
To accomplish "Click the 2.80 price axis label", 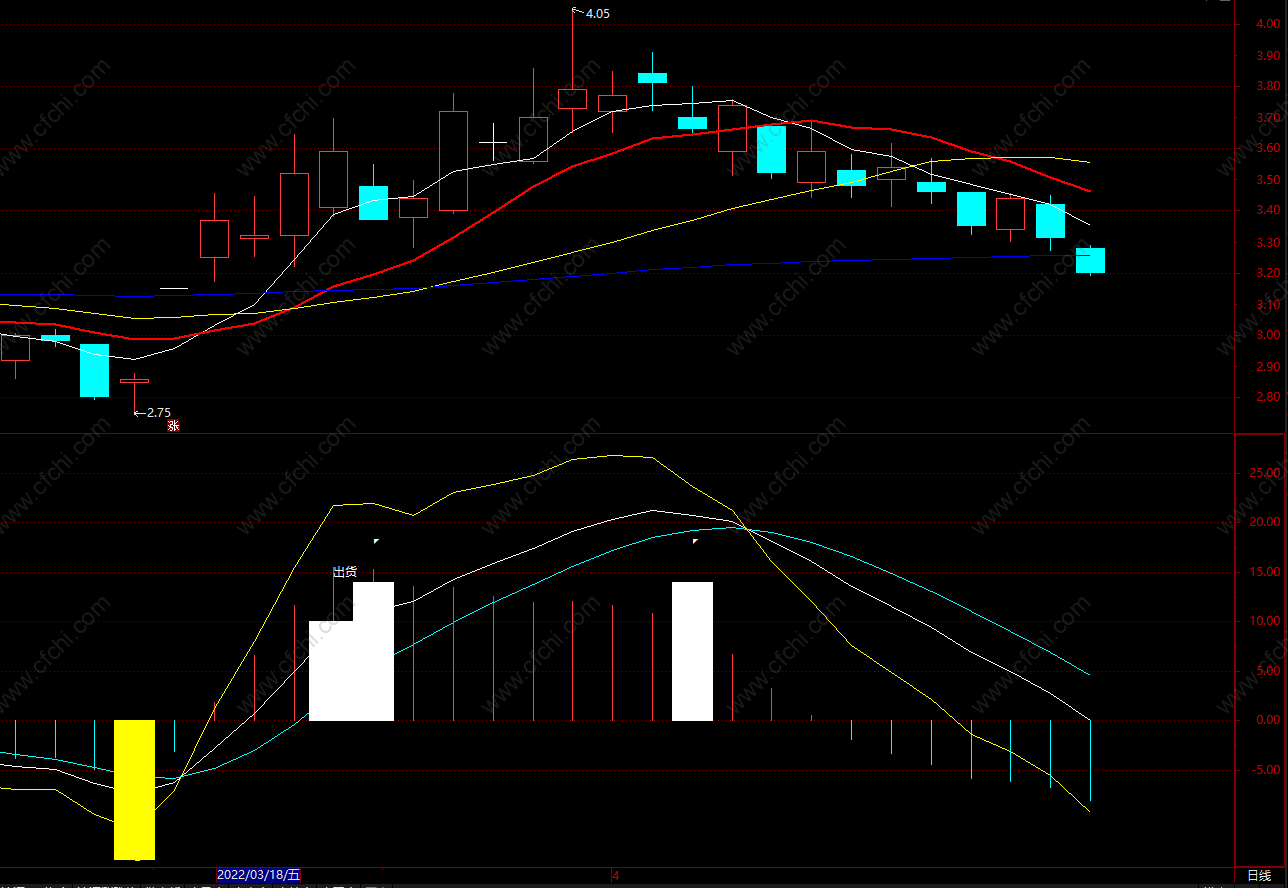I will pyautogui.click(x=1268, y=397).
